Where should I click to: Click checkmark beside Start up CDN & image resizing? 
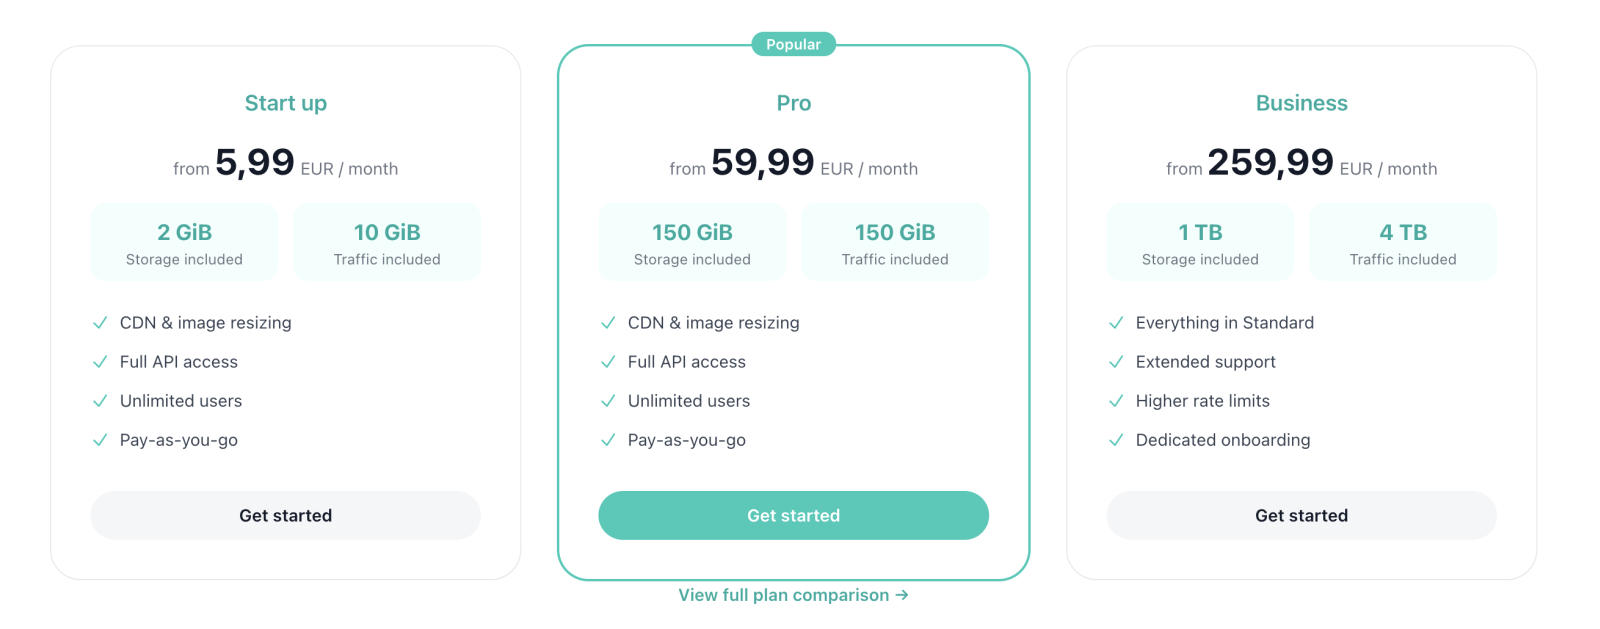100,323
